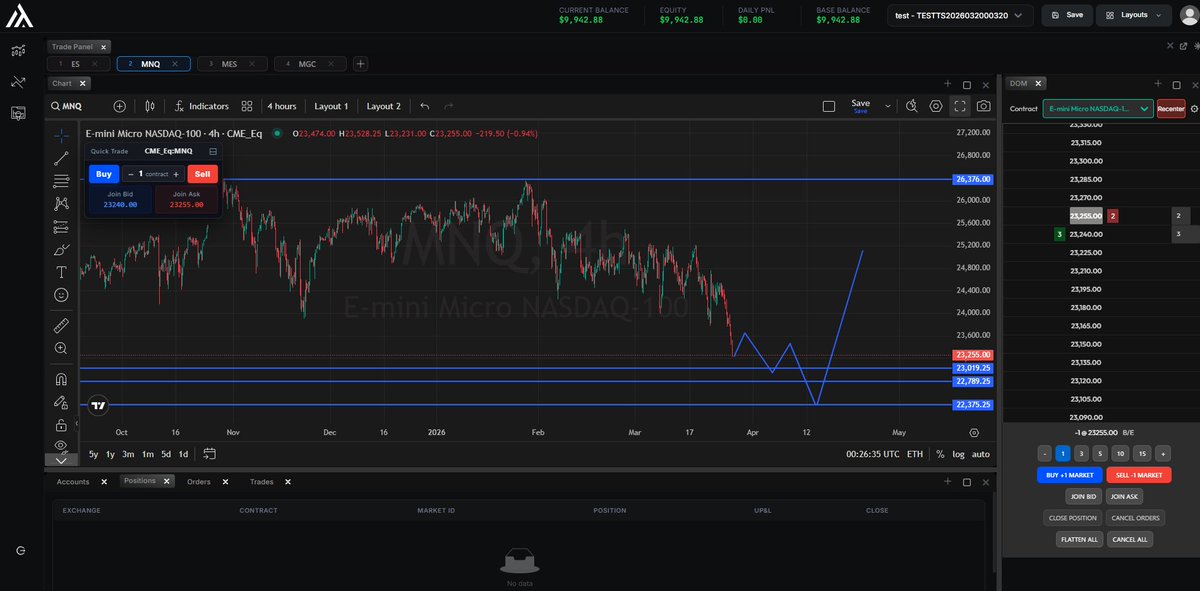This screenshot has width=1200, height=591.
Task: Select the ruler measure tool
Action: (61, 325)
